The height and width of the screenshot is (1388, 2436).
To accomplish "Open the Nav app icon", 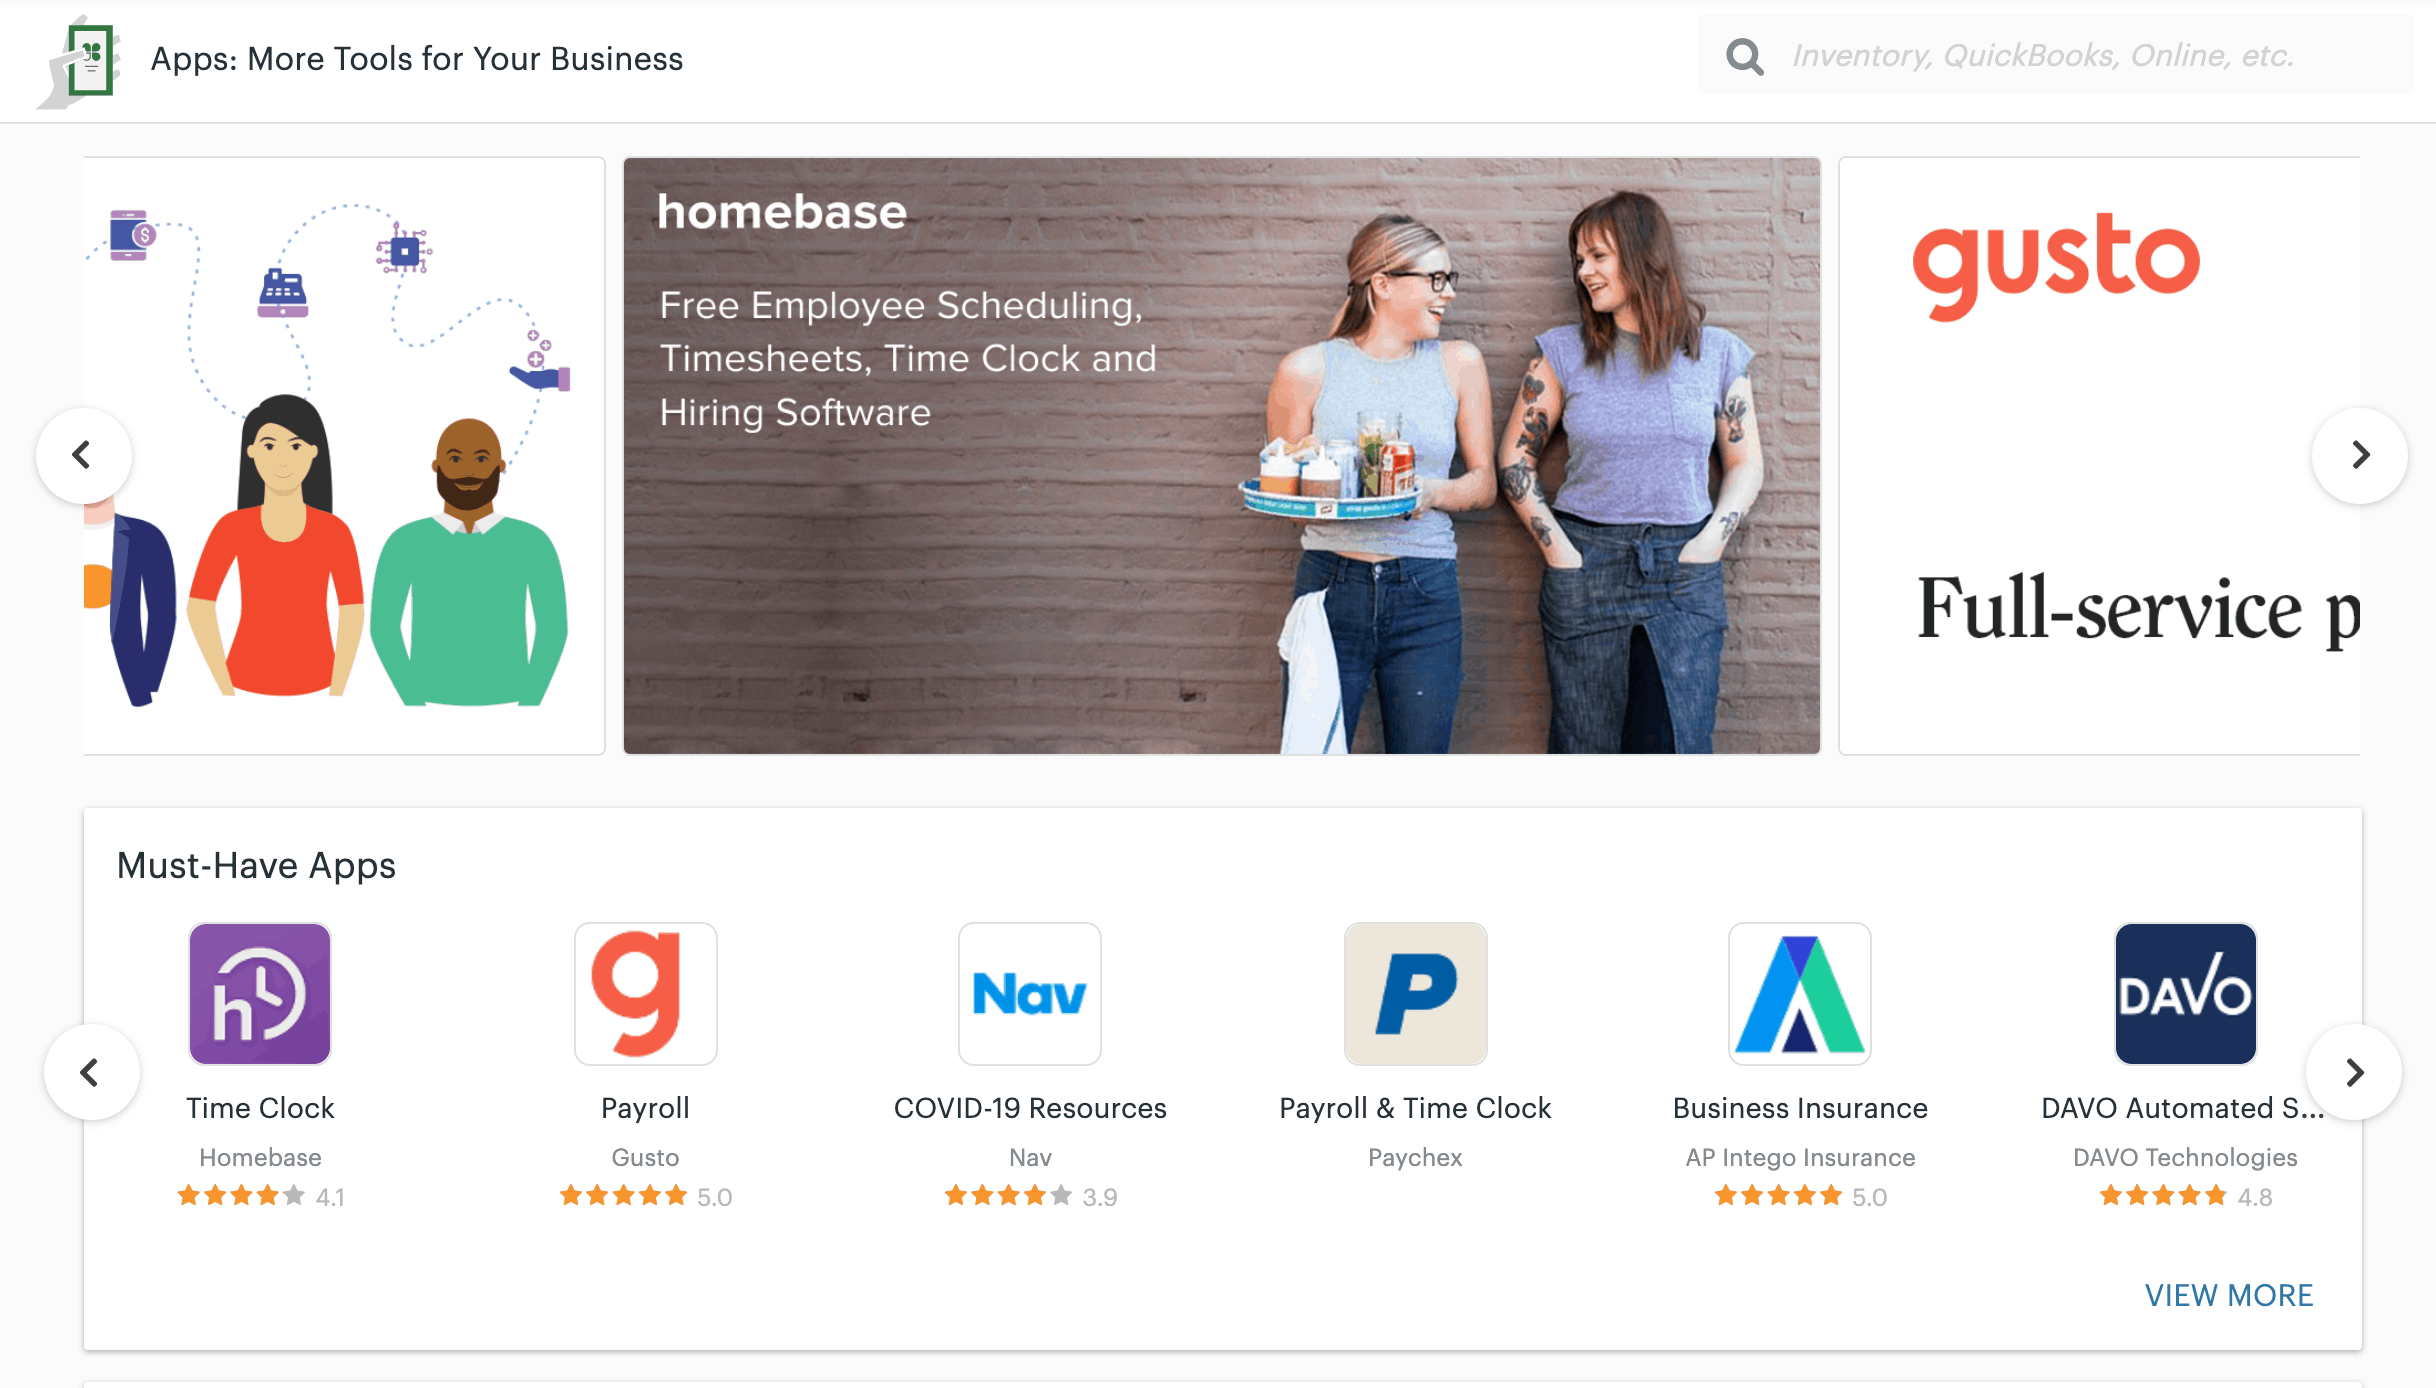I will pyautogui.click(x=1030, y=993).
